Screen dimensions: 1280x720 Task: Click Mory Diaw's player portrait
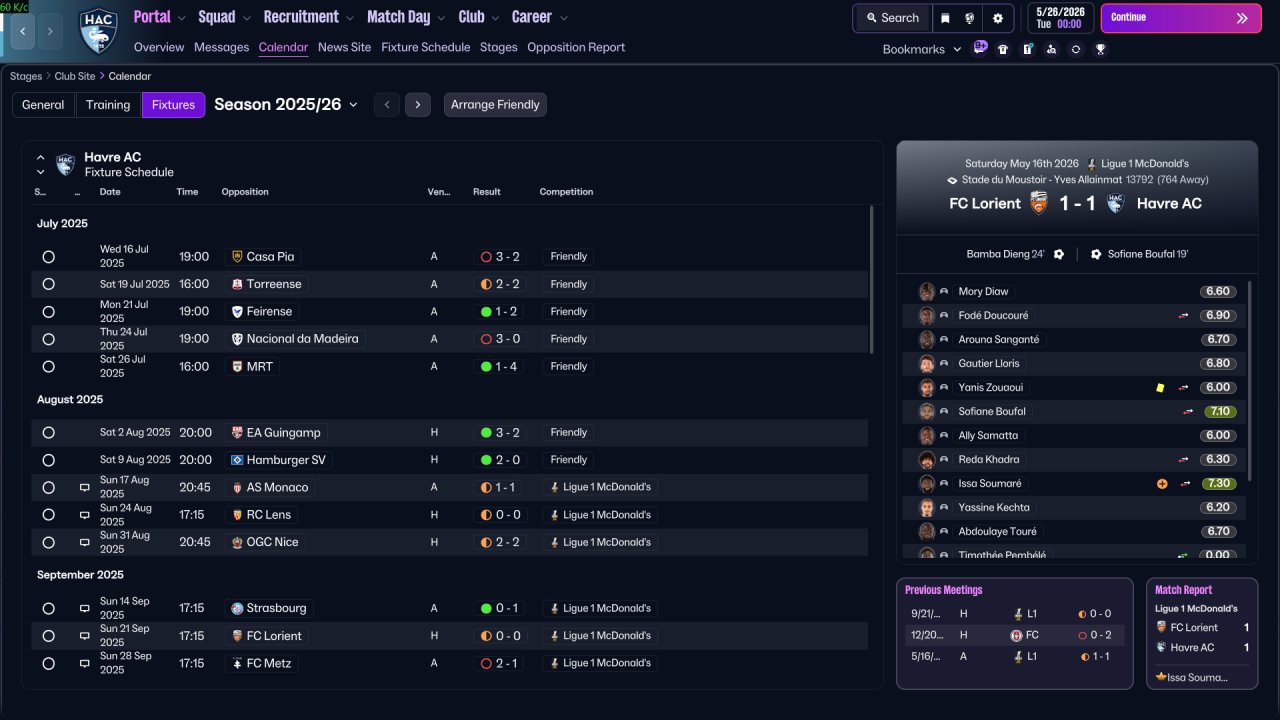tap(927, 292)
